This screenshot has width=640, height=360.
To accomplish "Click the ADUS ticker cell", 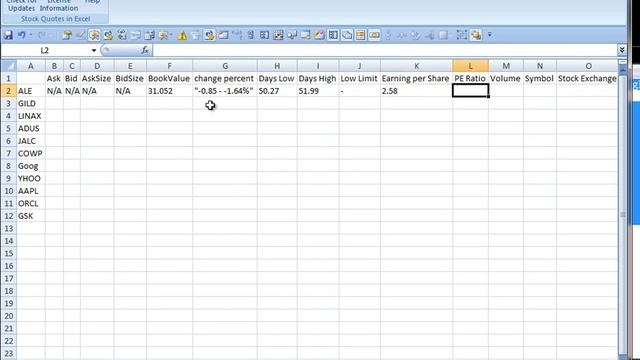I will pos(31,128).
